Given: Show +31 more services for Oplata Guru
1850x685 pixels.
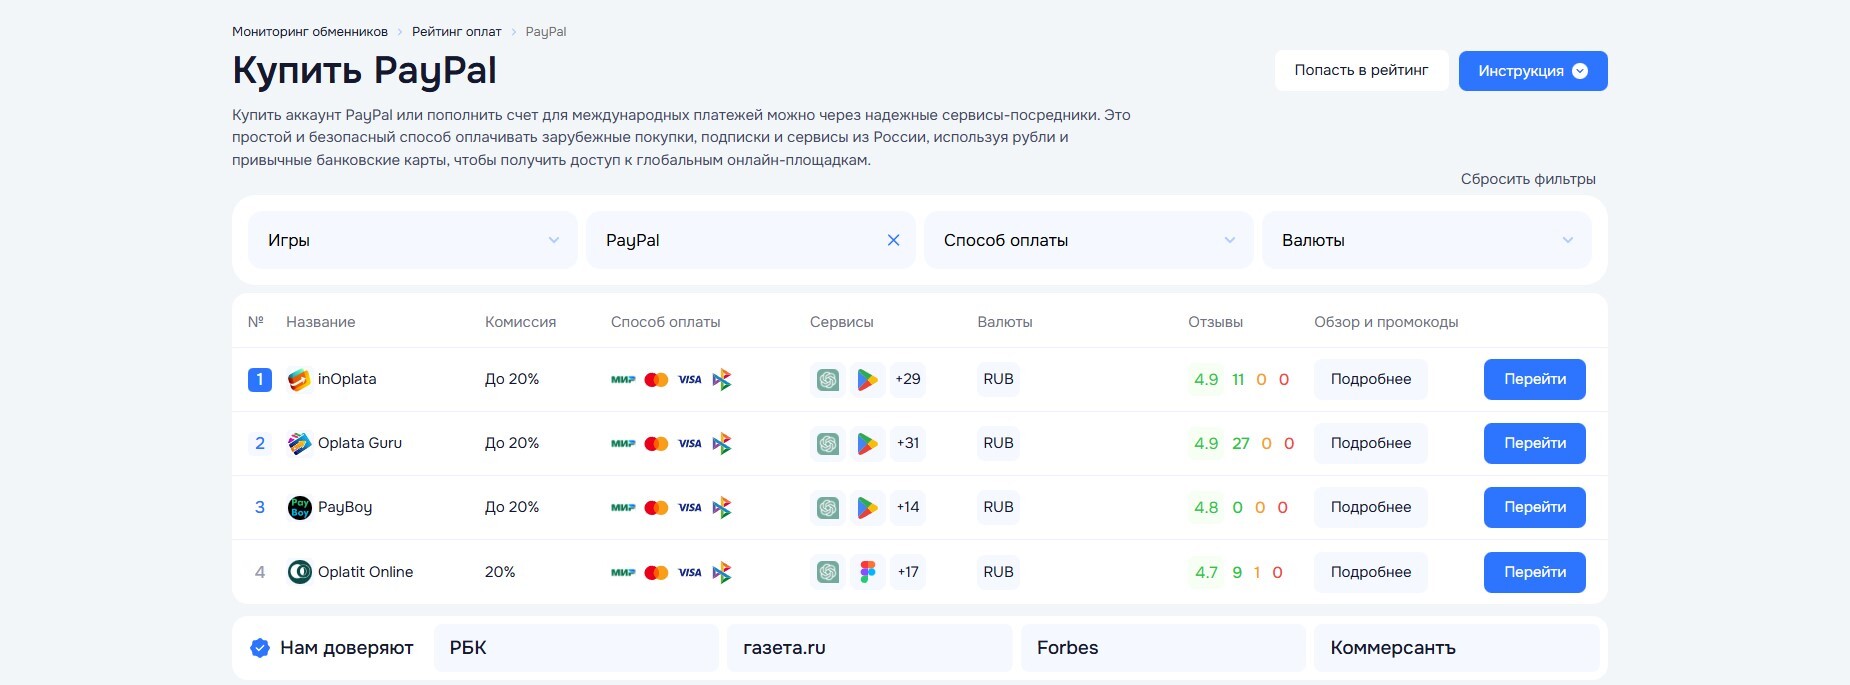Looking at the screenshot, I should point(908,443).
